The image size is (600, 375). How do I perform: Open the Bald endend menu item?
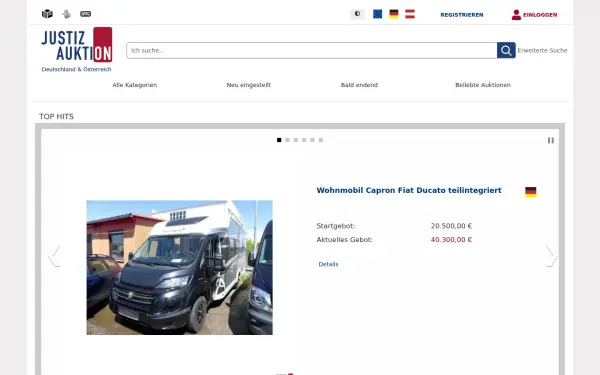(359, 85)
